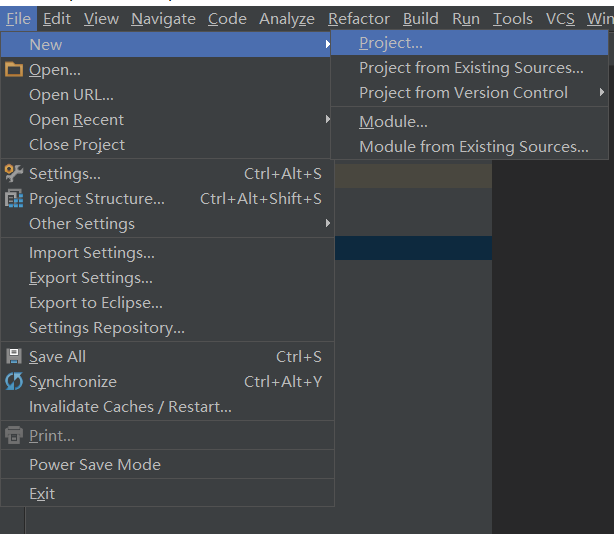This screenshot has width=614, height=534.
Task: Open the Tools menu
Action: pyautogui.click(x=513, y=19)
